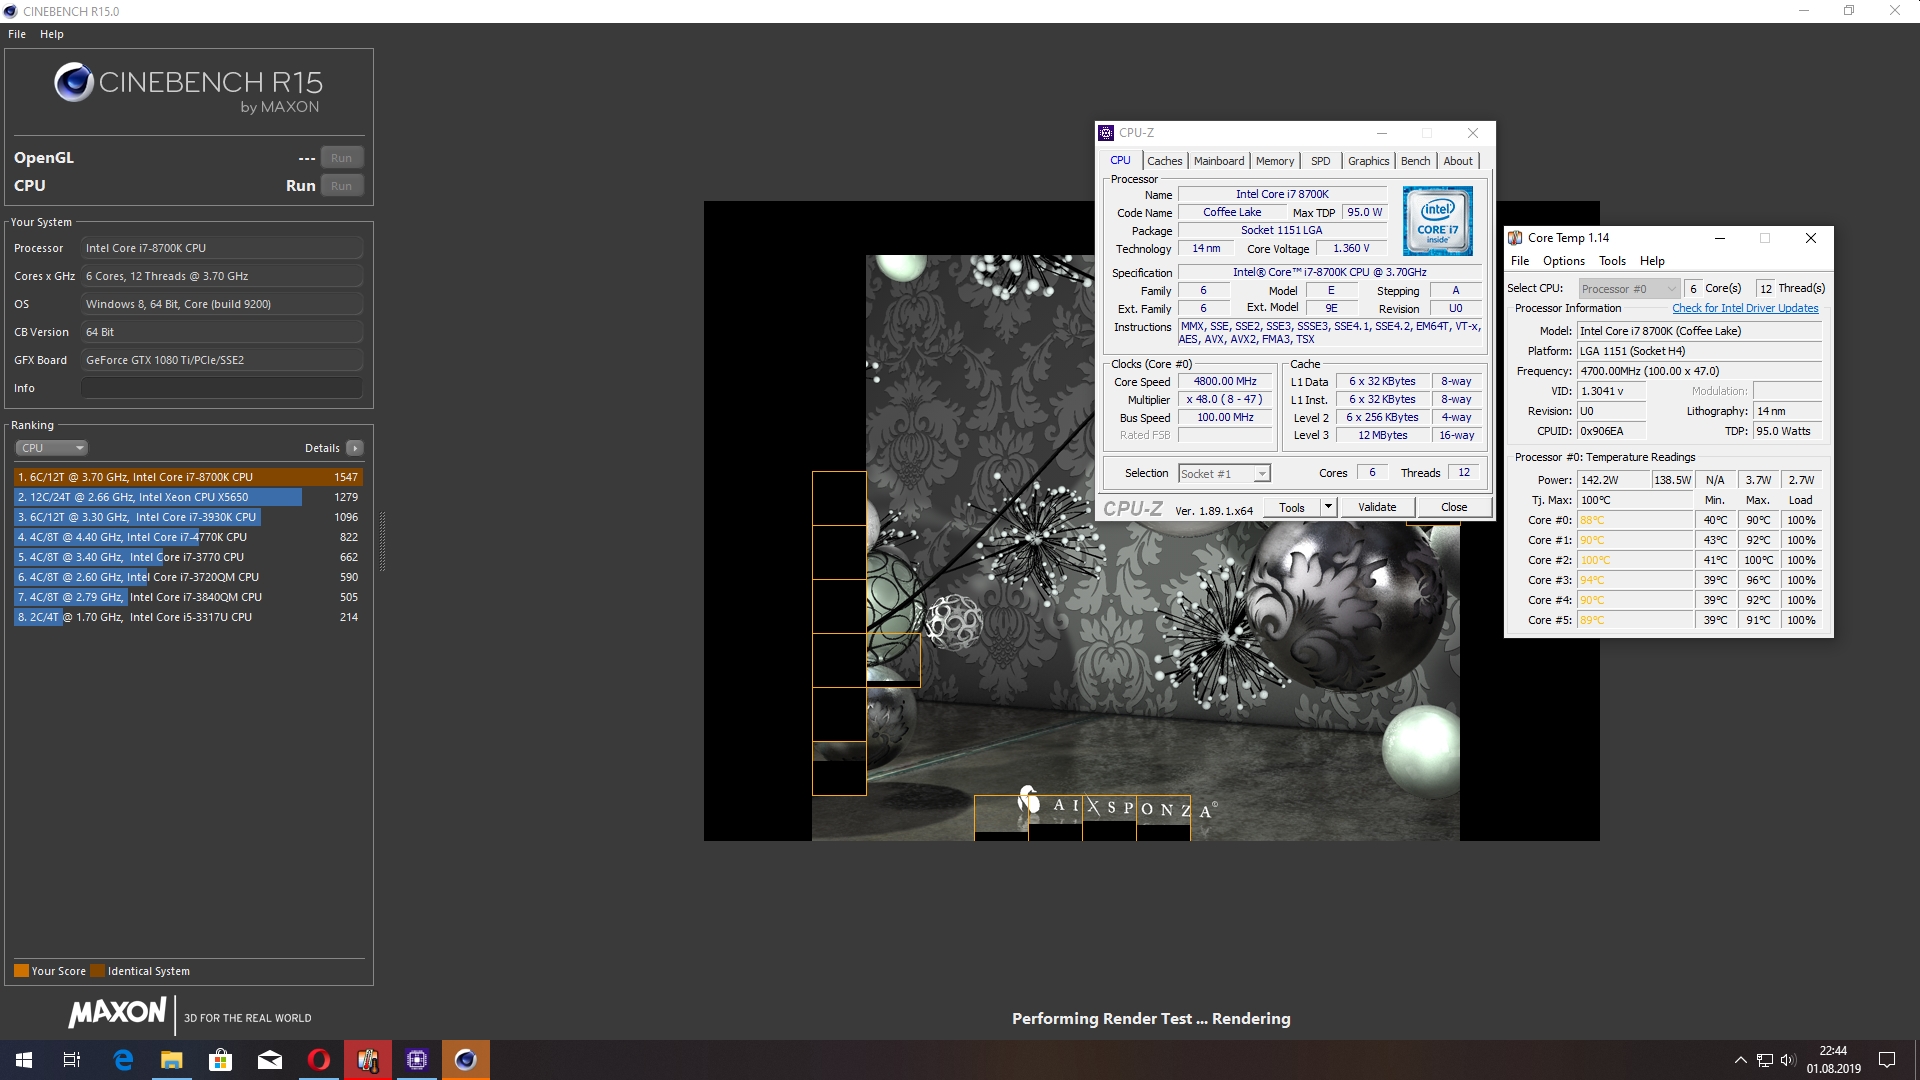1920x1080 pixels.
Task: Click the orange Your Score legend swatch
Action: coord(21,971)
